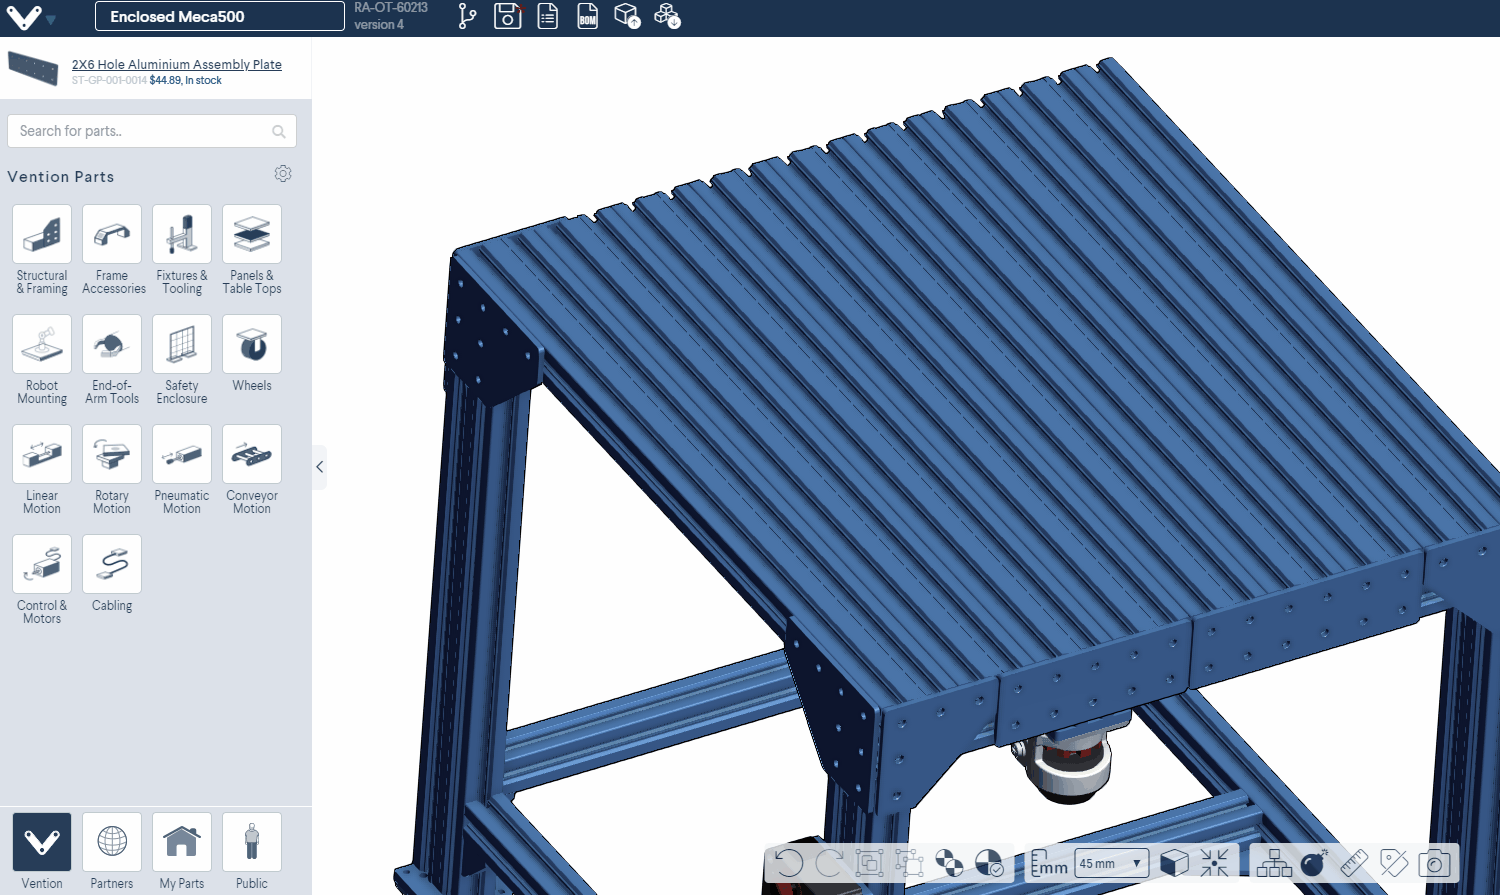Open Panels & Table Tops category
The height and width of the screenshot is (895, 1500).
pos(252,250)
